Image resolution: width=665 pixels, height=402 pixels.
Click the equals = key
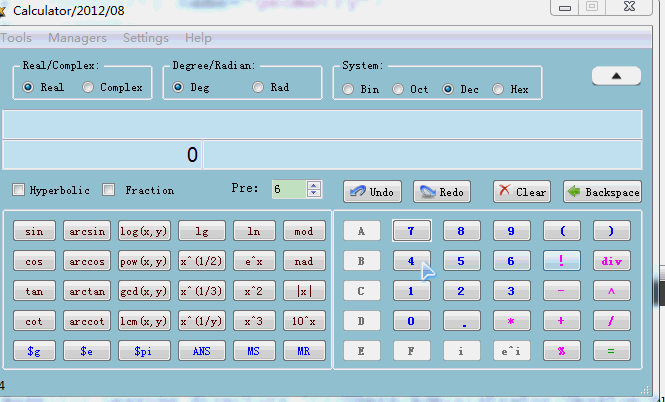612,351
